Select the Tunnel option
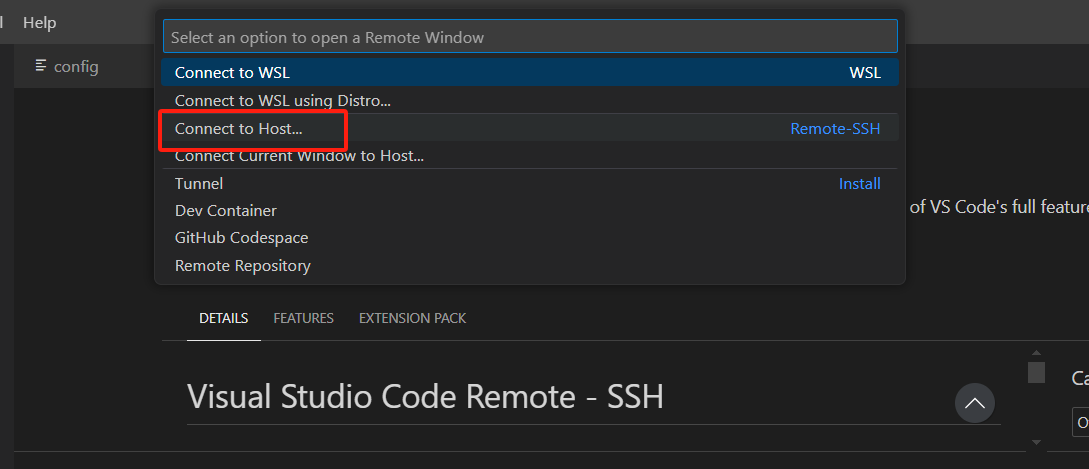This screenshot has height=469, width=1089. point(530,183)
